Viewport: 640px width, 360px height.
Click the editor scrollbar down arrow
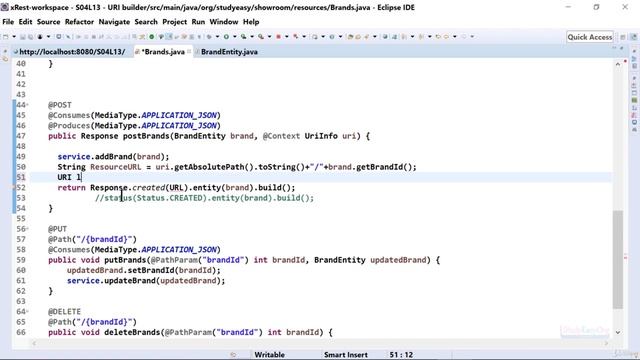point(618,333)
